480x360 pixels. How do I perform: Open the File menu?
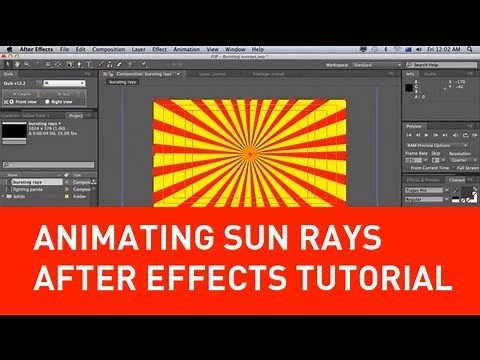click(x=64, y=49)
